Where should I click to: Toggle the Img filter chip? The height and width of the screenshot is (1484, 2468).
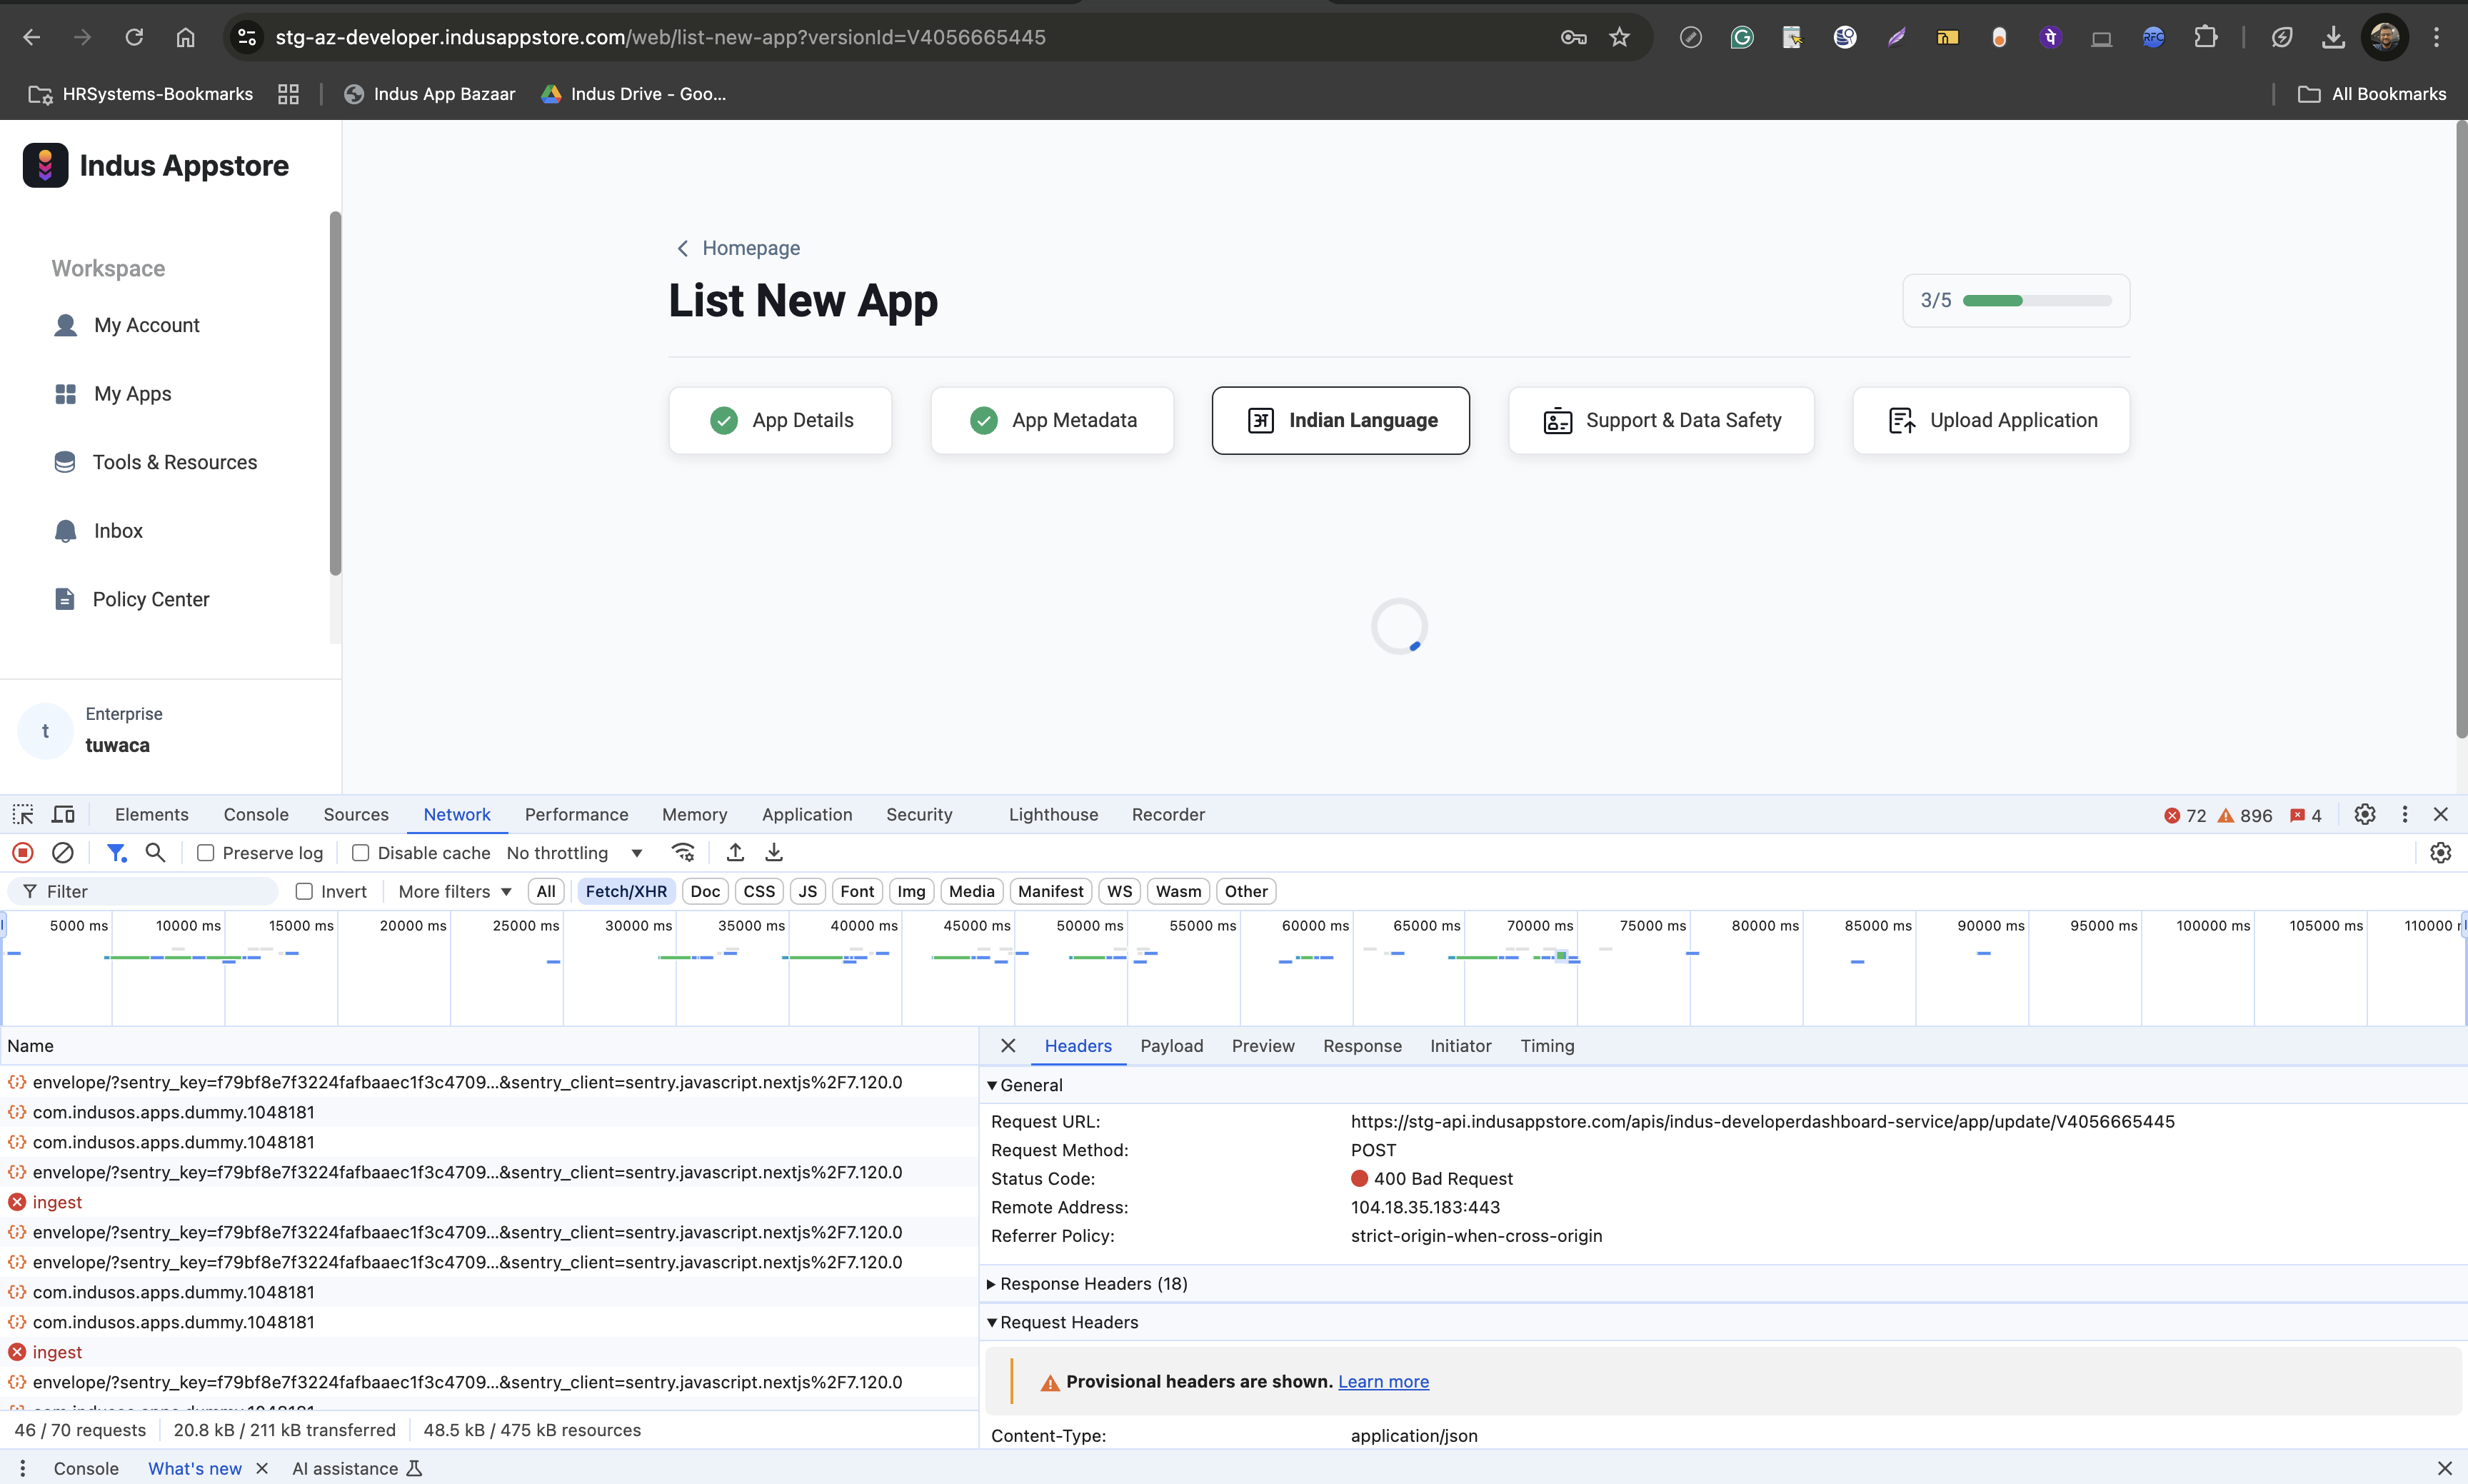pyautogui.click(x=911, y=891)
